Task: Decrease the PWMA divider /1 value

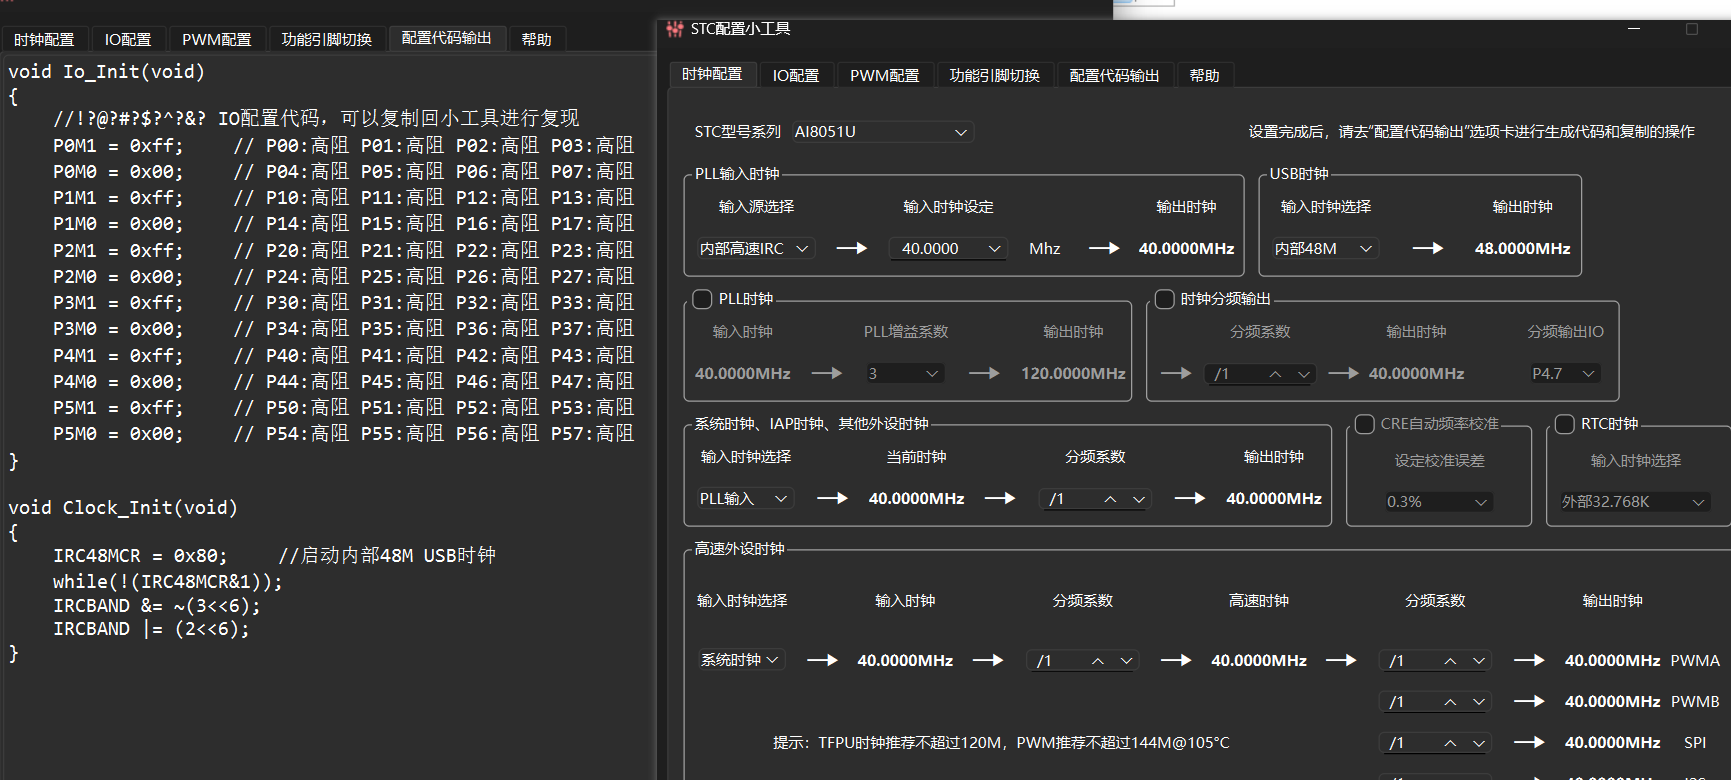Action: (x=1478, y=661)
